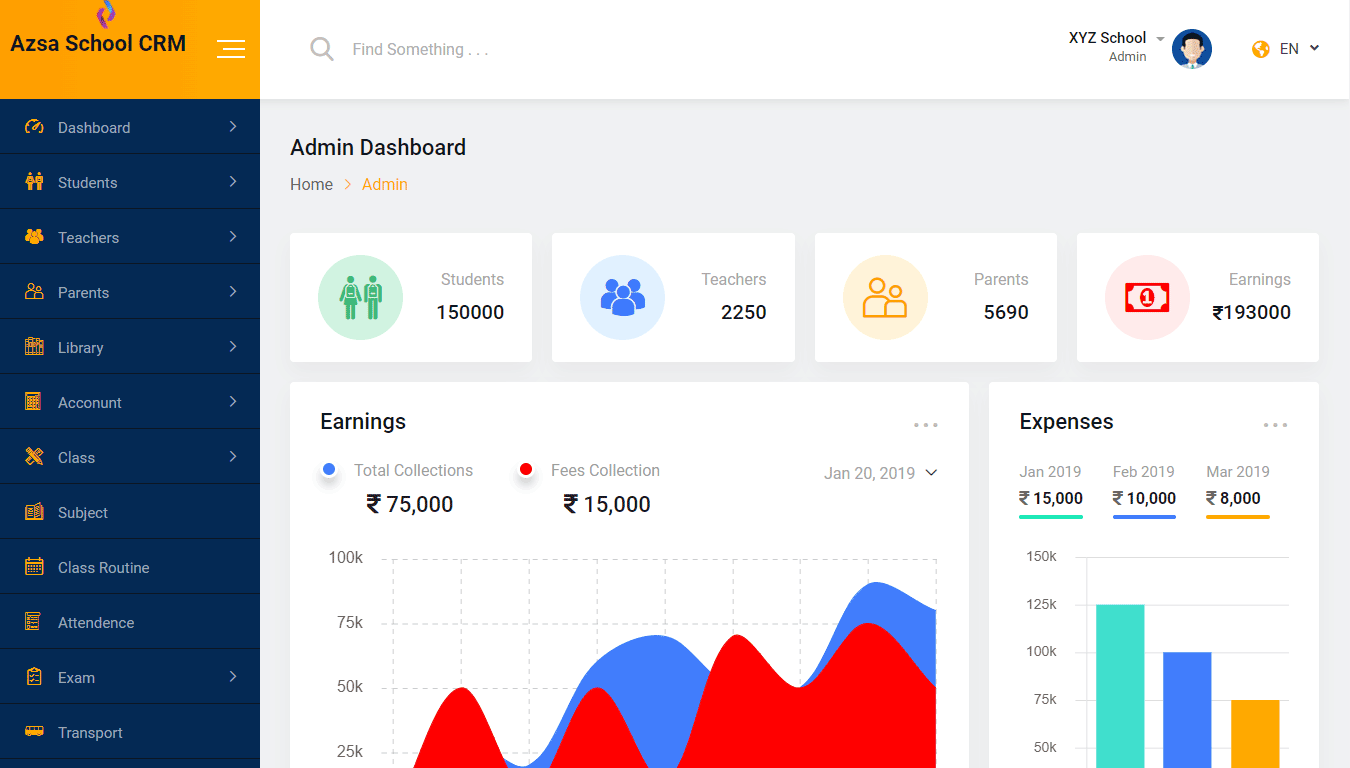Open the Earnings card three-dot menu
The image size is (1350, 768).
[925, 425]
